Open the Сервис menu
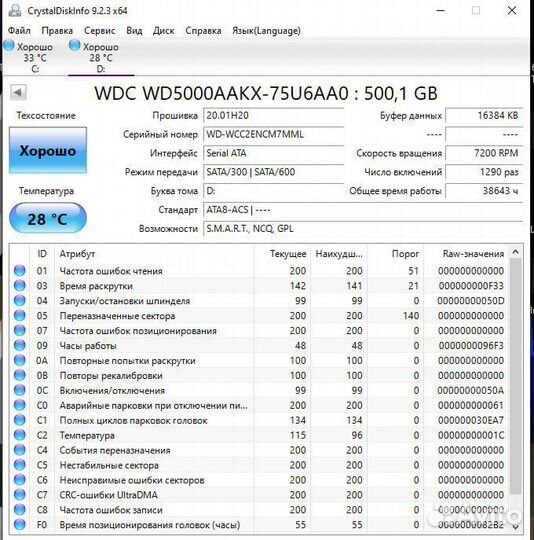 click(x=100, y=31)
